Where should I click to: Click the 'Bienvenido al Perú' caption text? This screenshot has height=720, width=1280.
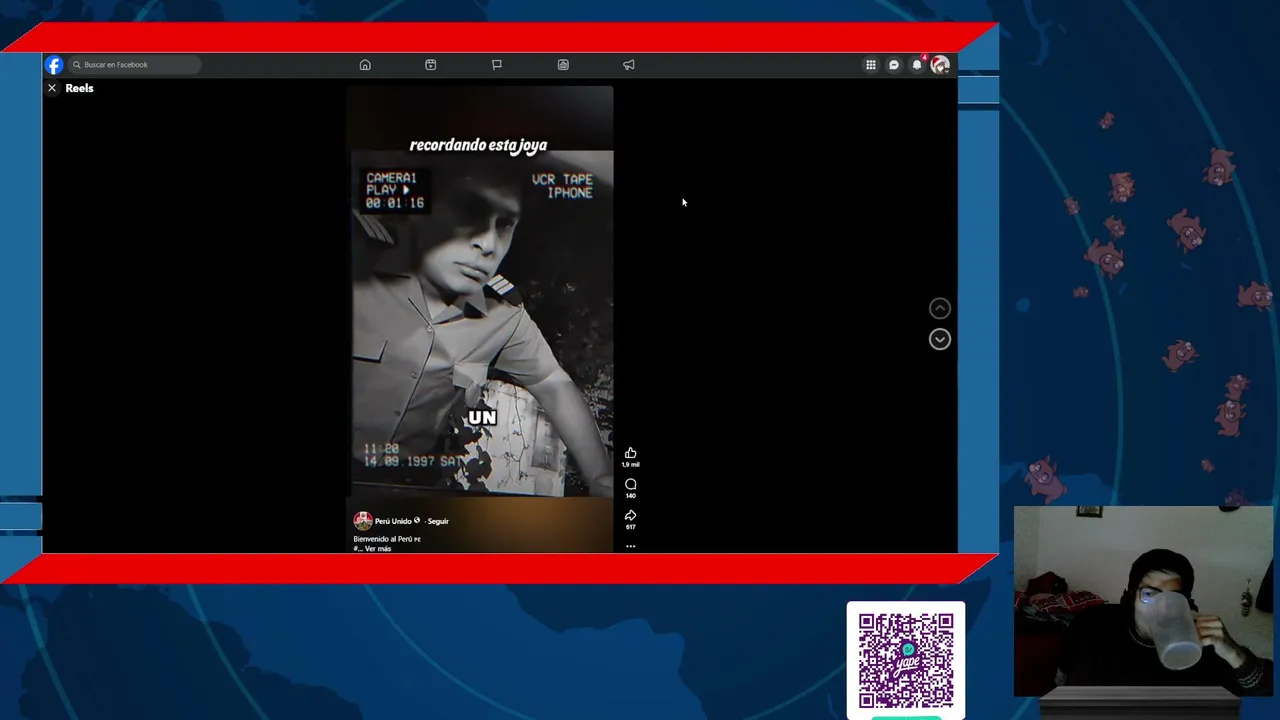[384, 539]
